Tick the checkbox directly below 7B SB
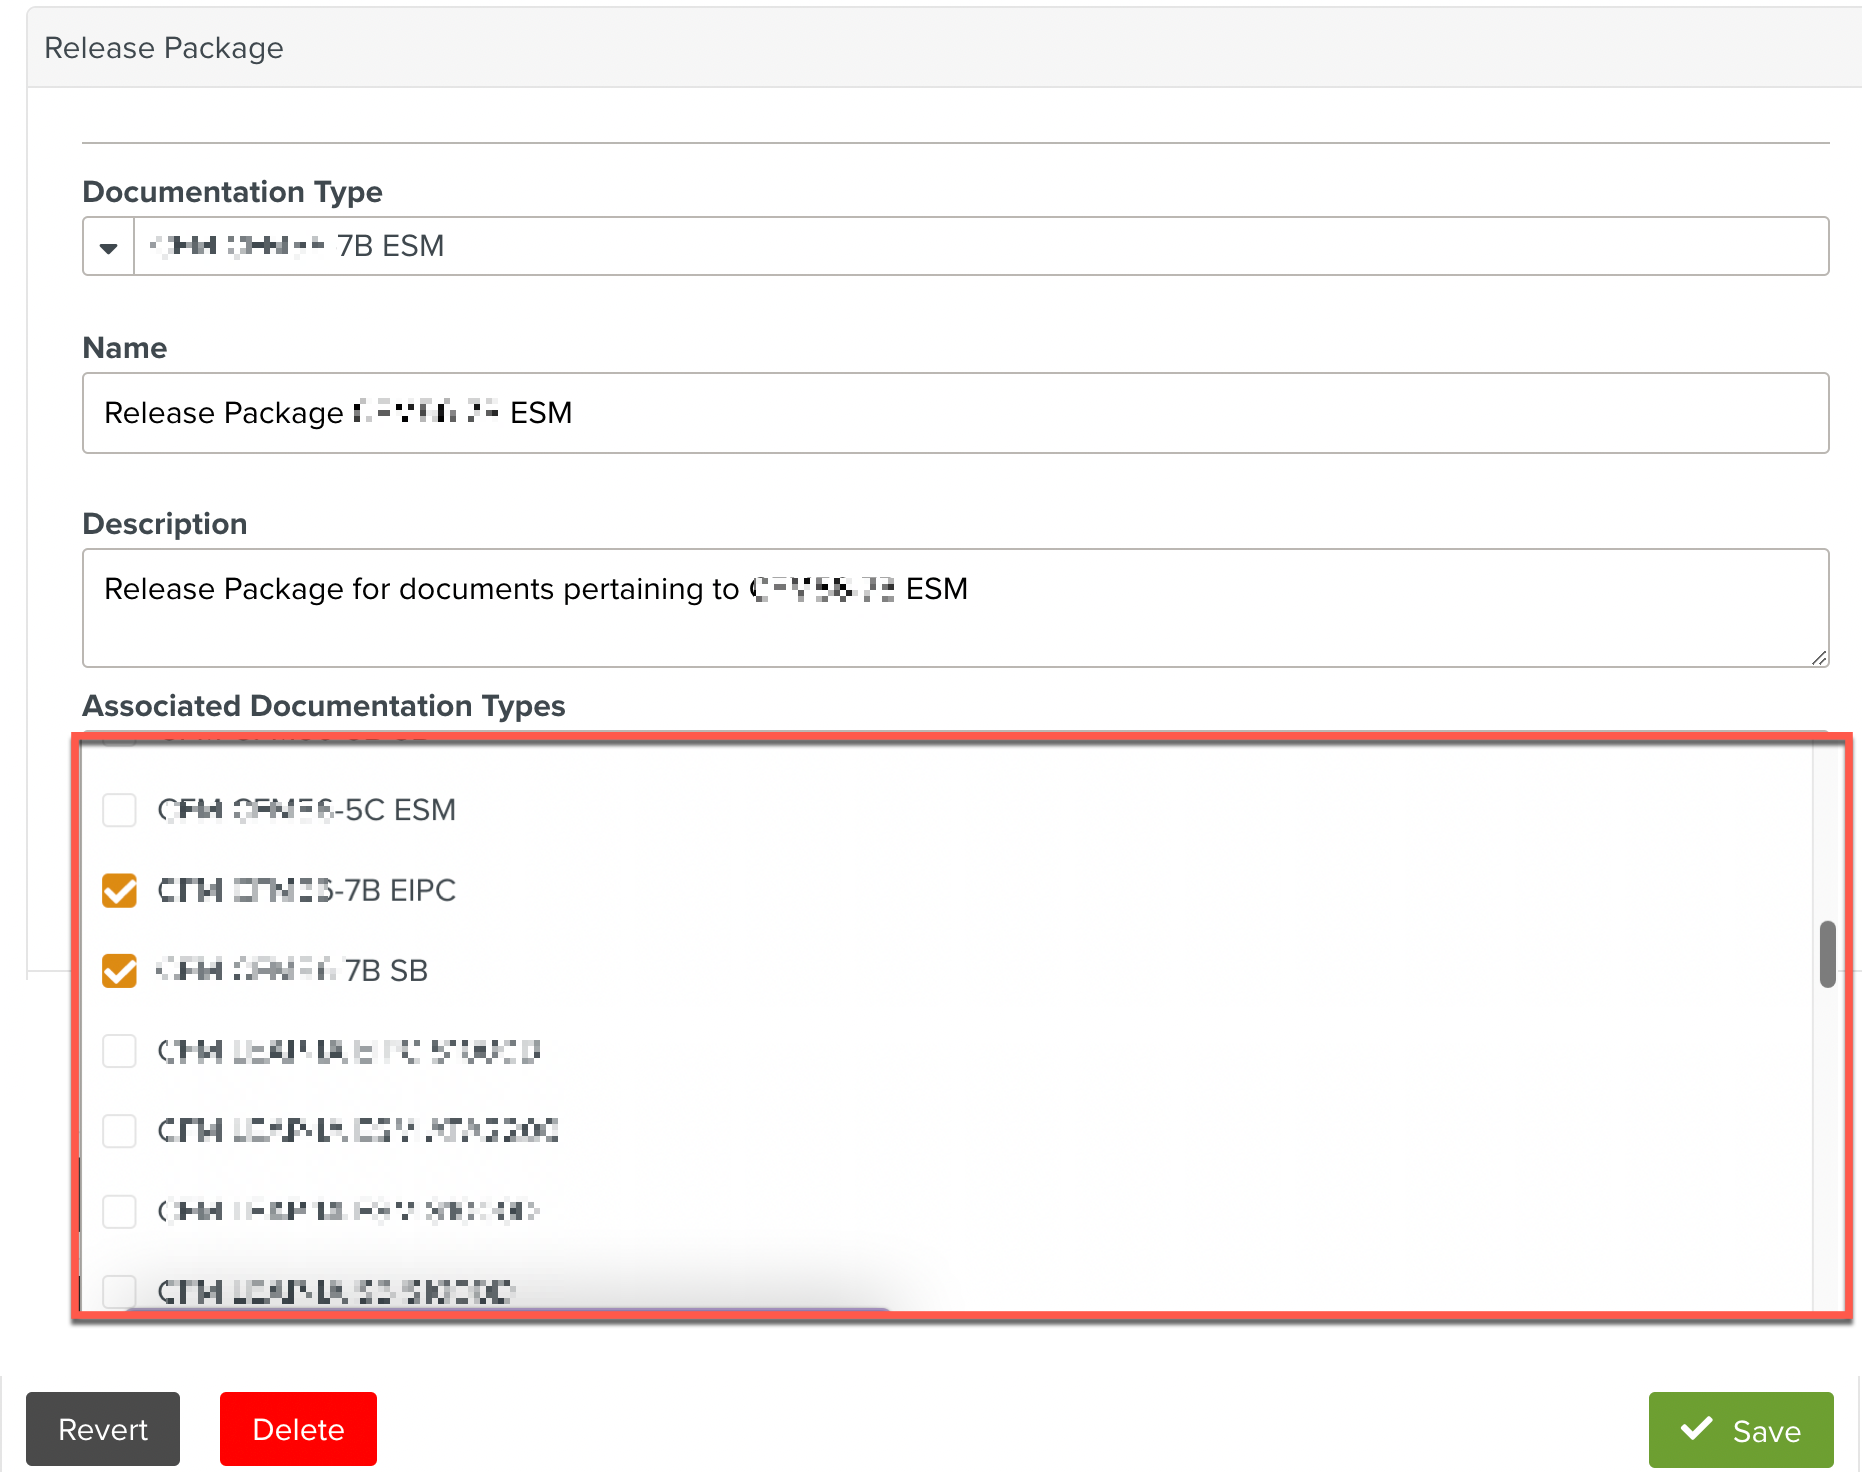The image size is (1862, 1472). pyautogui.click(x=120, y=1051)
